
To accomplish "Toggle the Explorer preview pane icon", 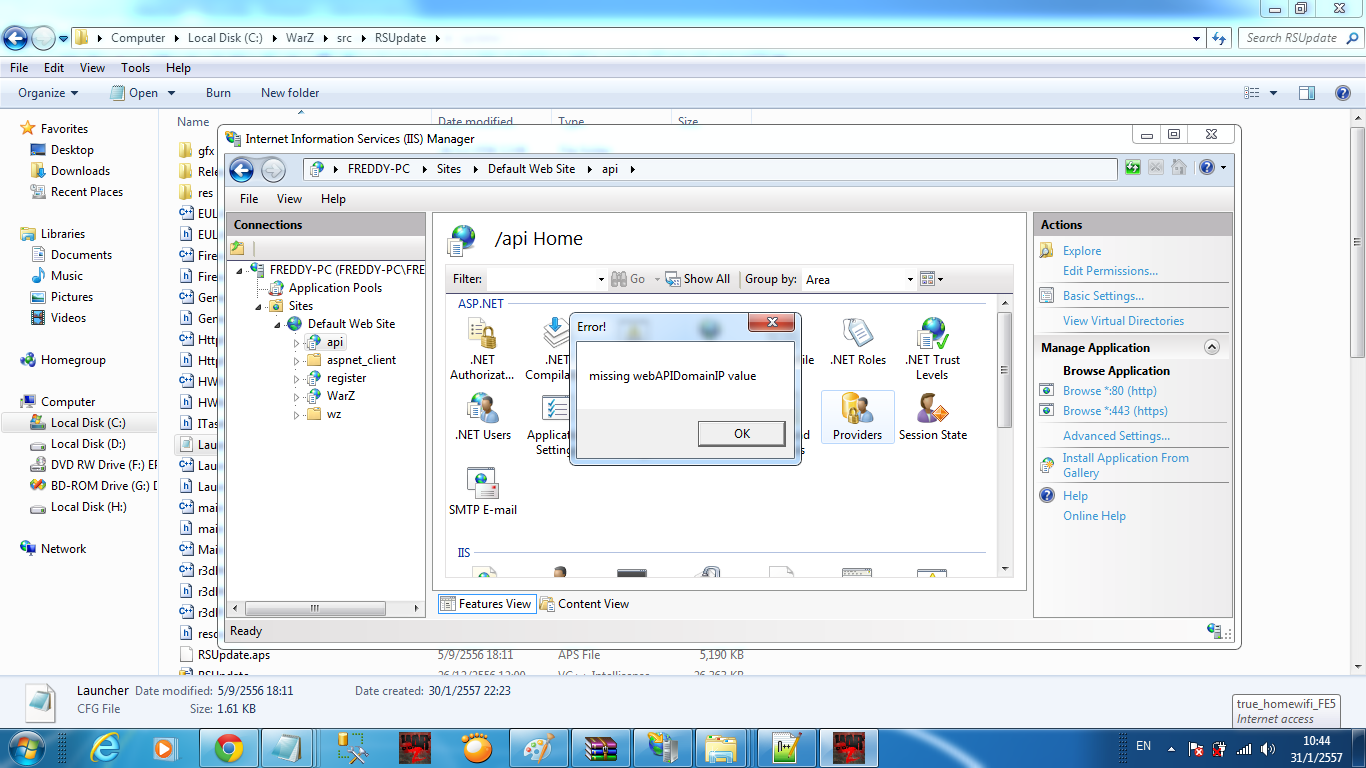I will tap(1307, 93).
